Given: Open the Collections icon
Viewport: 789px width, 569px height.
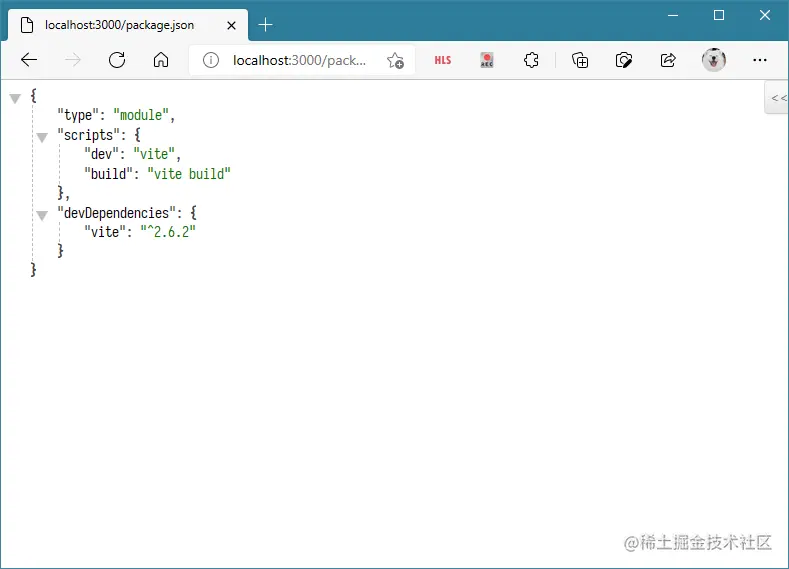Looking at the screenshot, I should click(x=580, y=60).
